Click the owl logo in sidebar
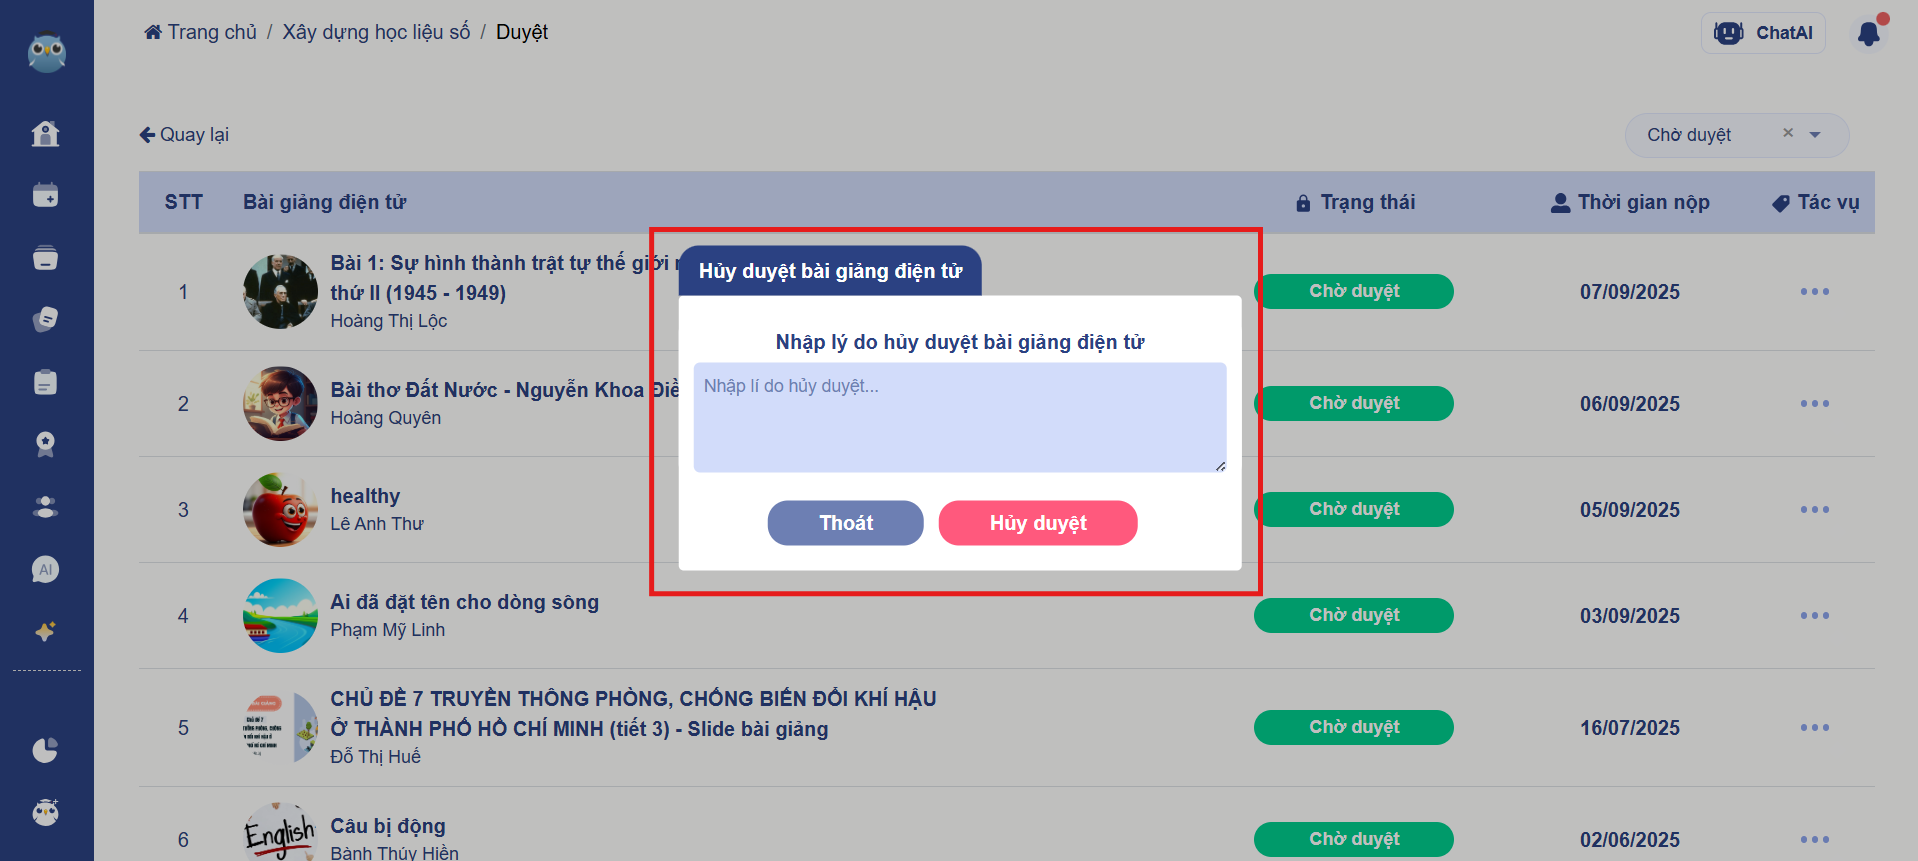 click(46, 53)
